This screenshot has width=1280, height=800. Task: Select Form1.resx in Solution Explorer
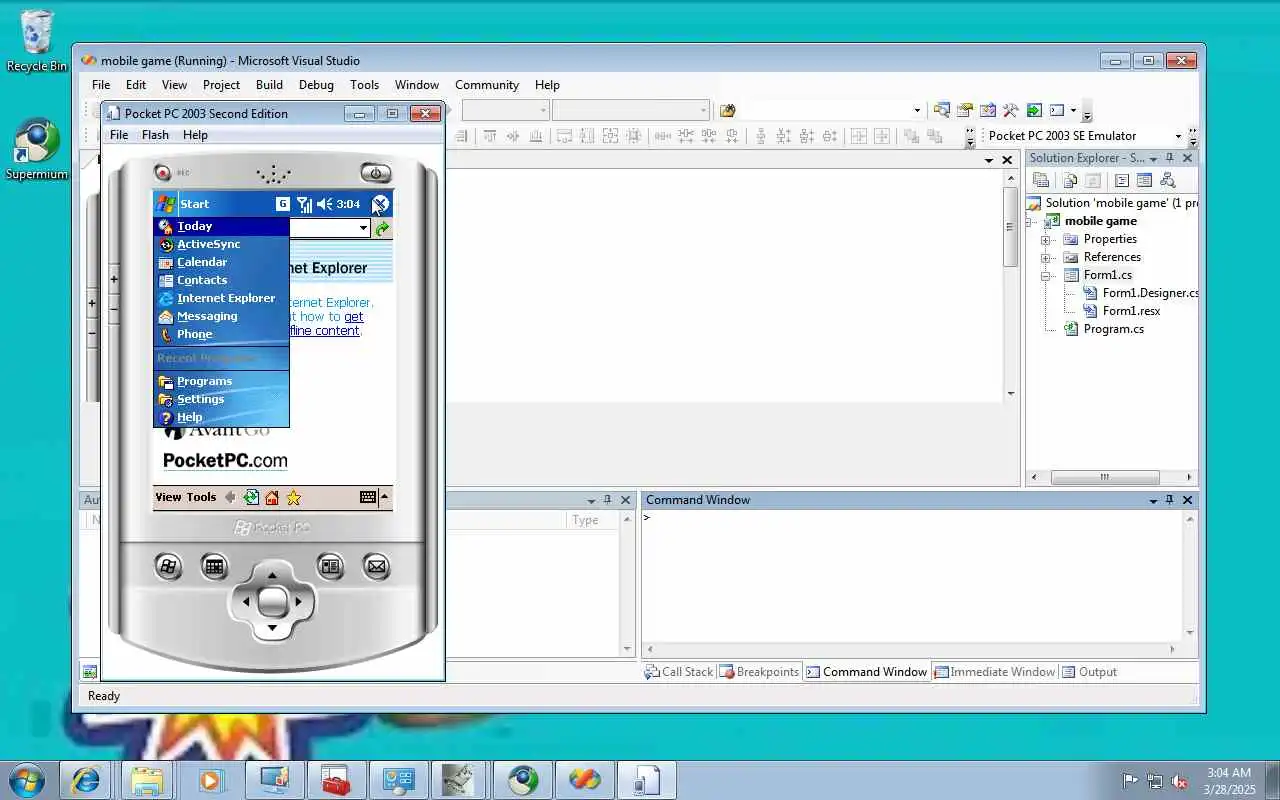(x=1131, y=311)
